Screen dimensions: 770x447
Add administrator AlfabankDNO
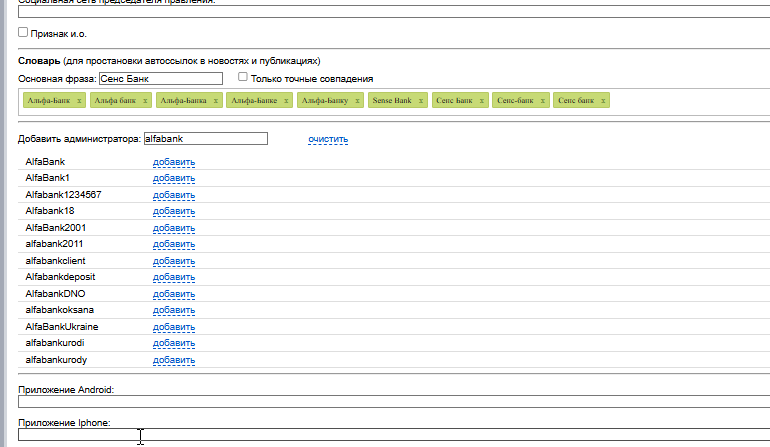174,294
